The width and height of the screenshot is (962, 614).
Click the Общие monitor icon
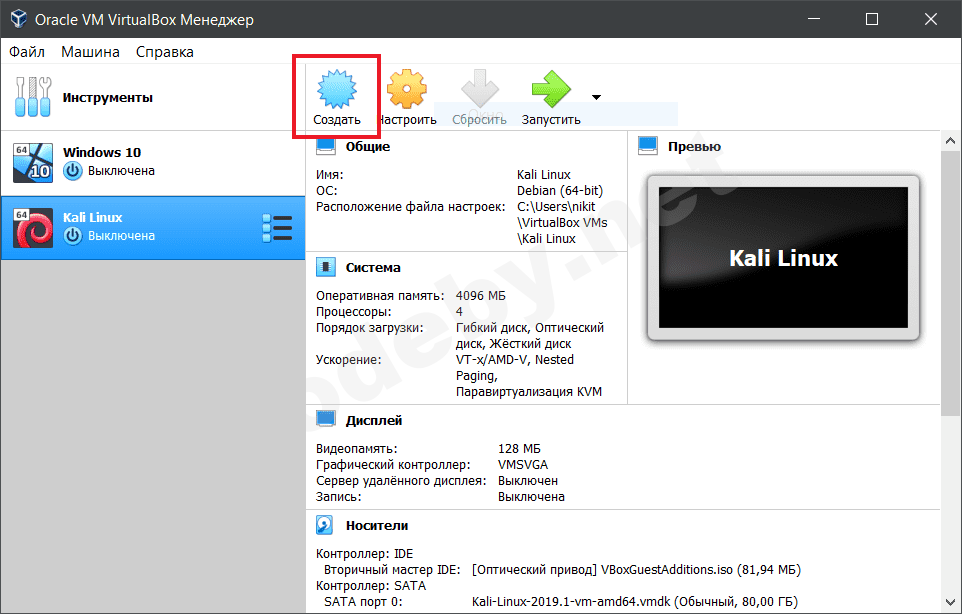pos(326,146)
